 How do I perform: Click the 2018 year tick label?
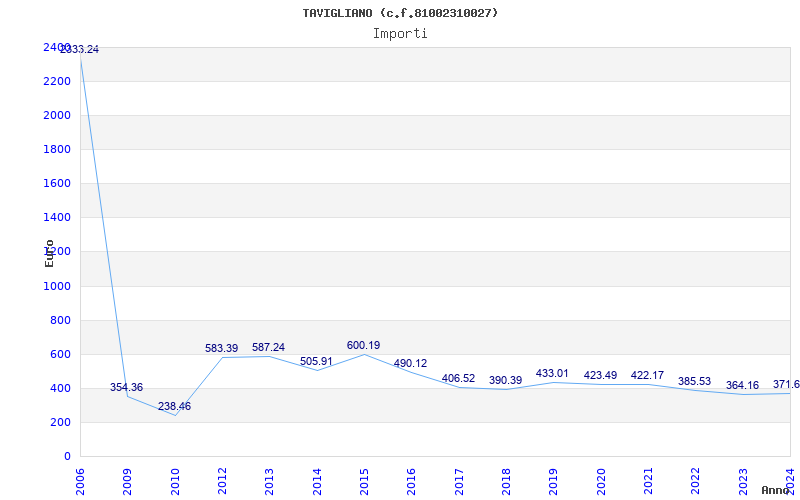tap(506, 482)
